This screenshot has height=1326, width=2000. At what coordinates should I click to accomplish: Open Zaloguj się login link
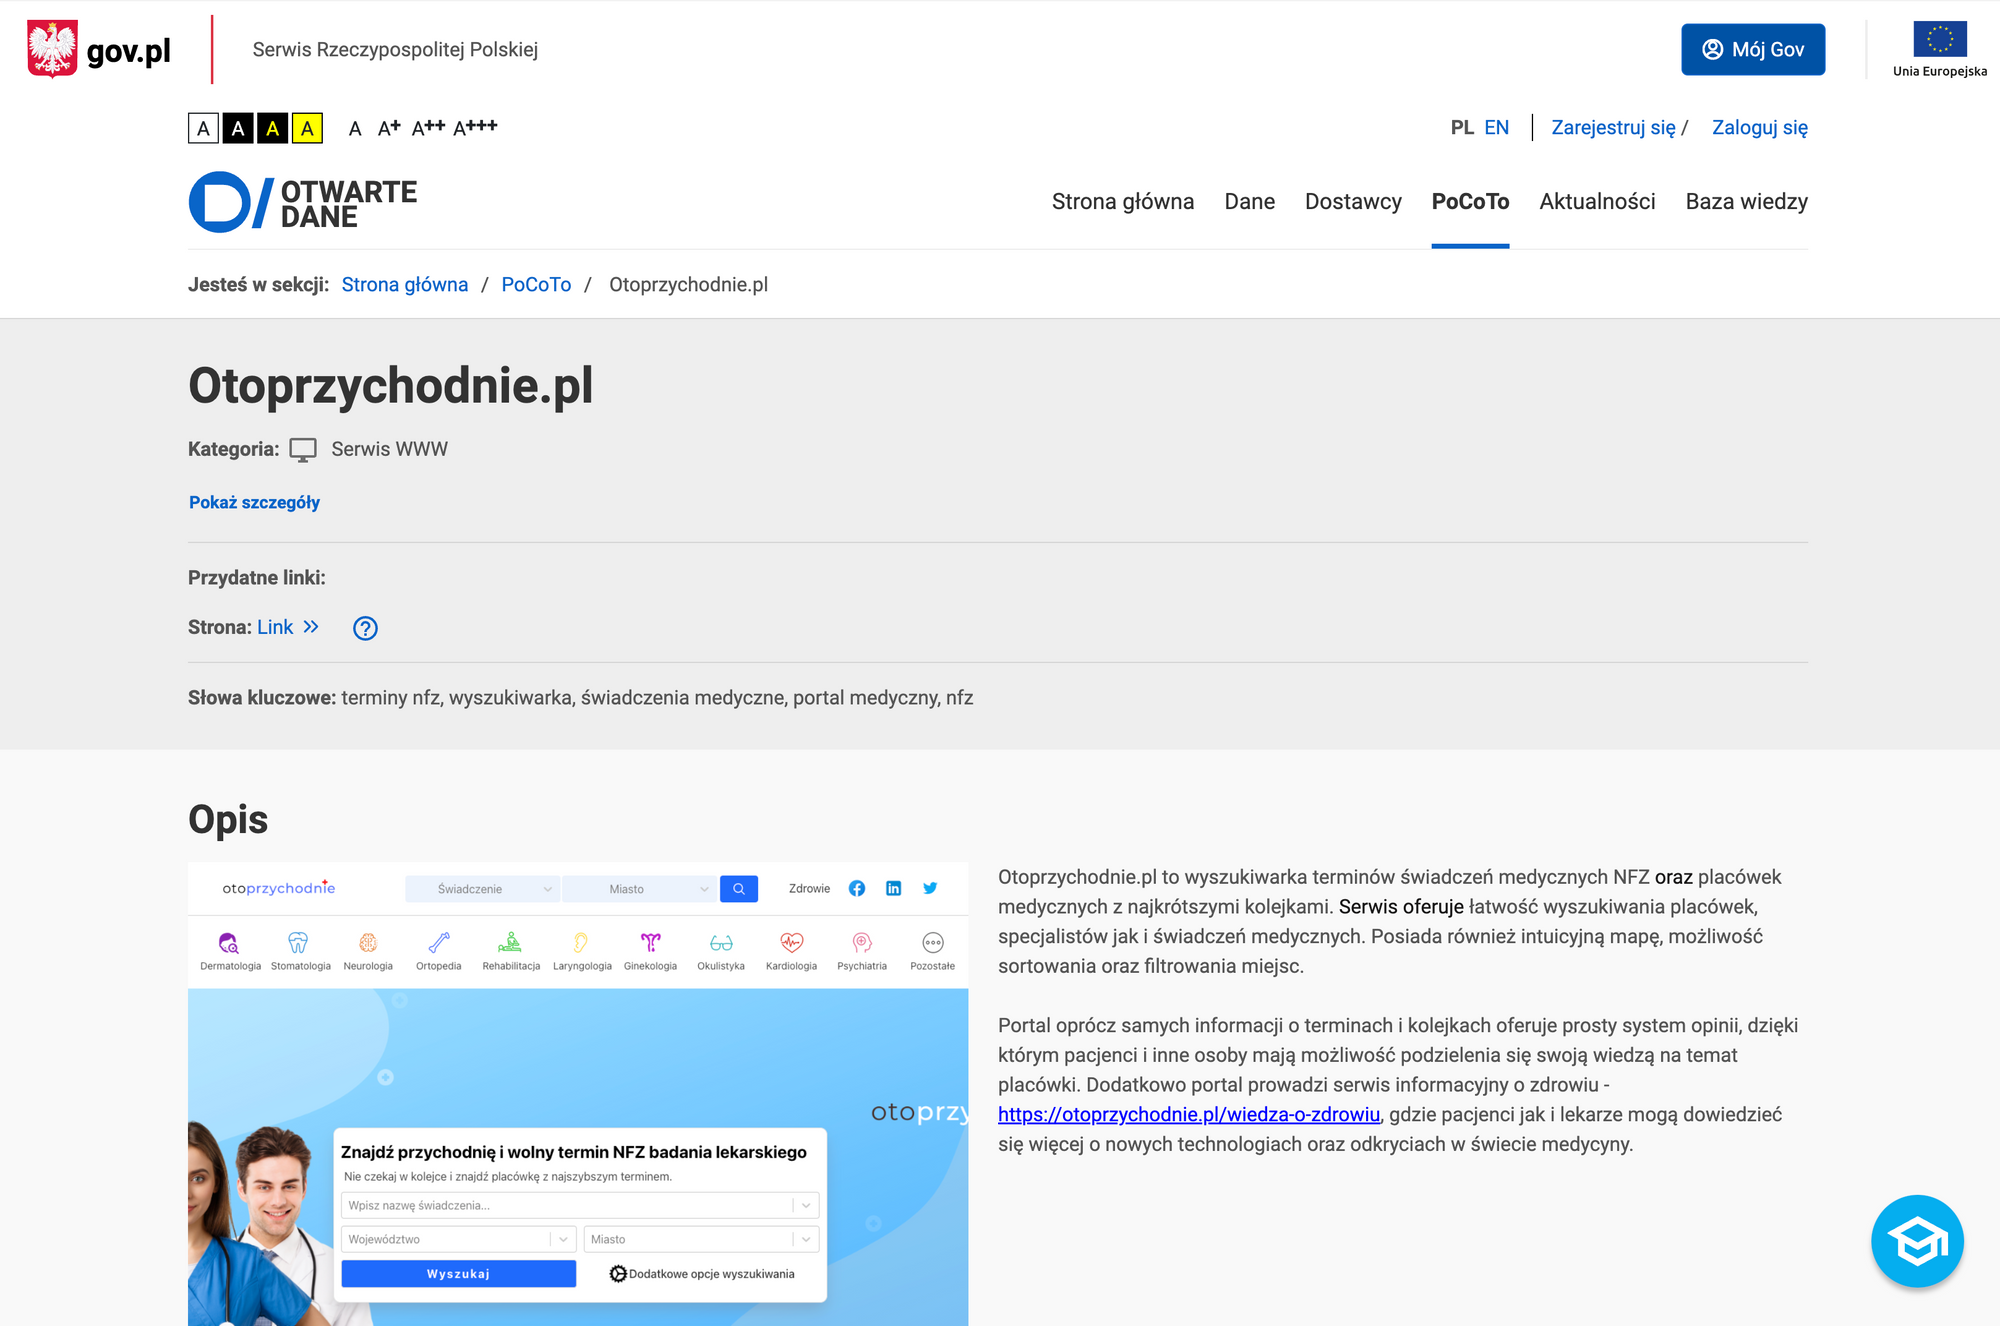1759,128
